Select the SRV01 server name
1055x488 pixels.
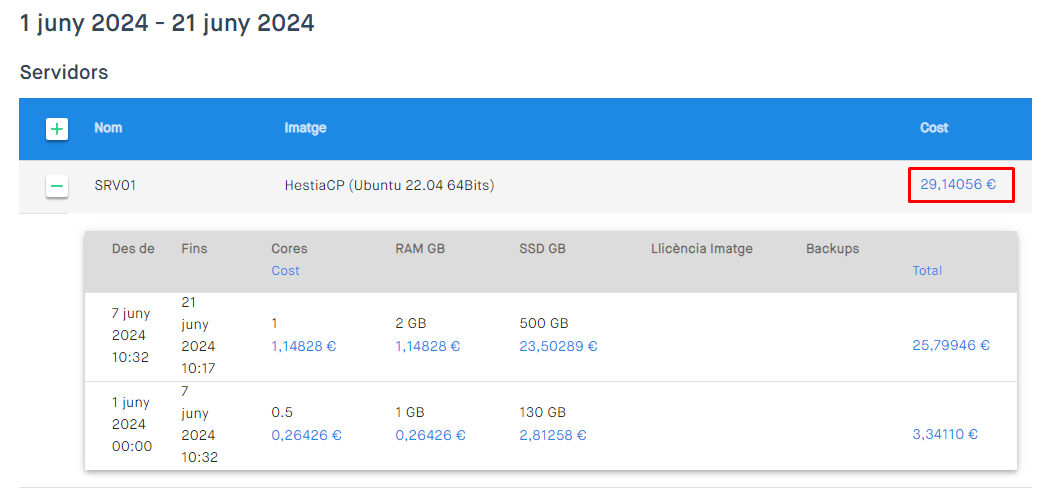(x=115, y=185)
